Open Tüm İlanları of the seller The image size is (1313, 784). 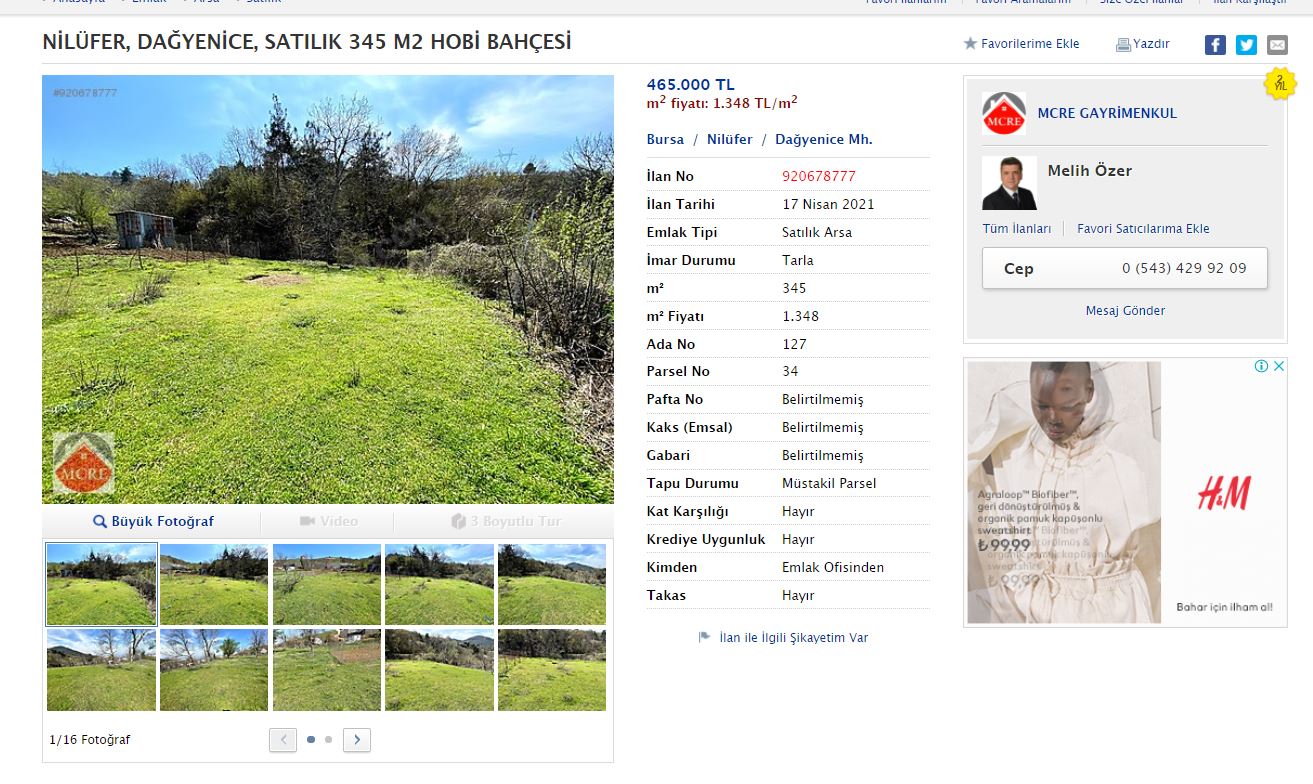pyautogui.click(x=1017, y=229)
